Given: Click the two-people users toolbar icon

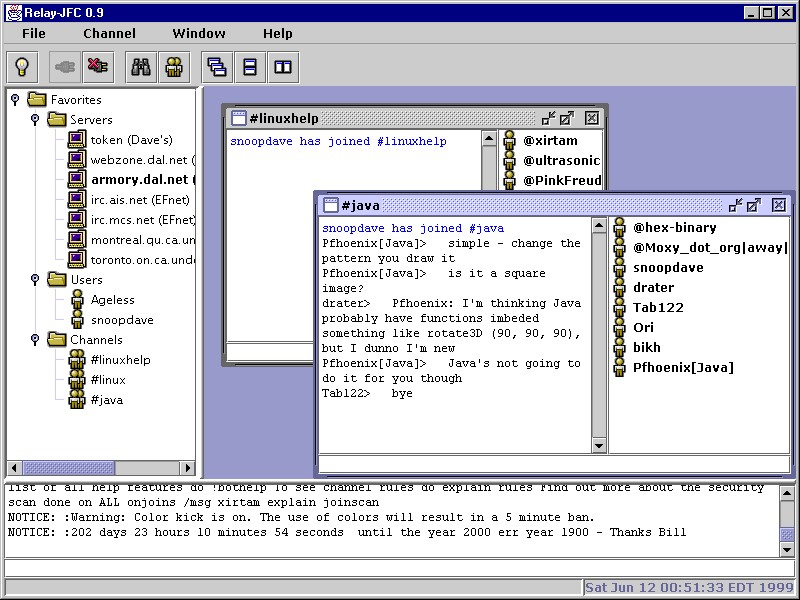Looking at the screenshot, I should (174, 67).
